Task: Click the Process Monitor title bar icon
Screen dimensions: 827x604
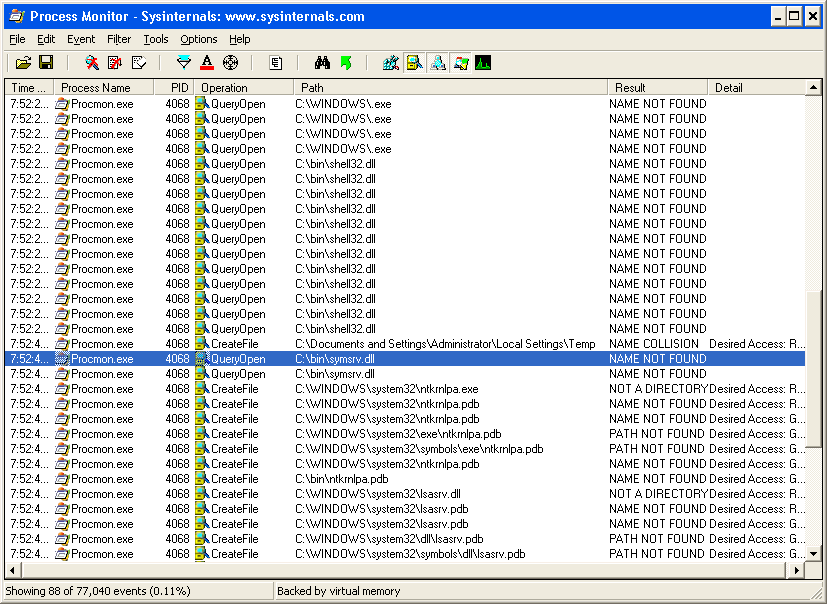Action: click(16, 16)
